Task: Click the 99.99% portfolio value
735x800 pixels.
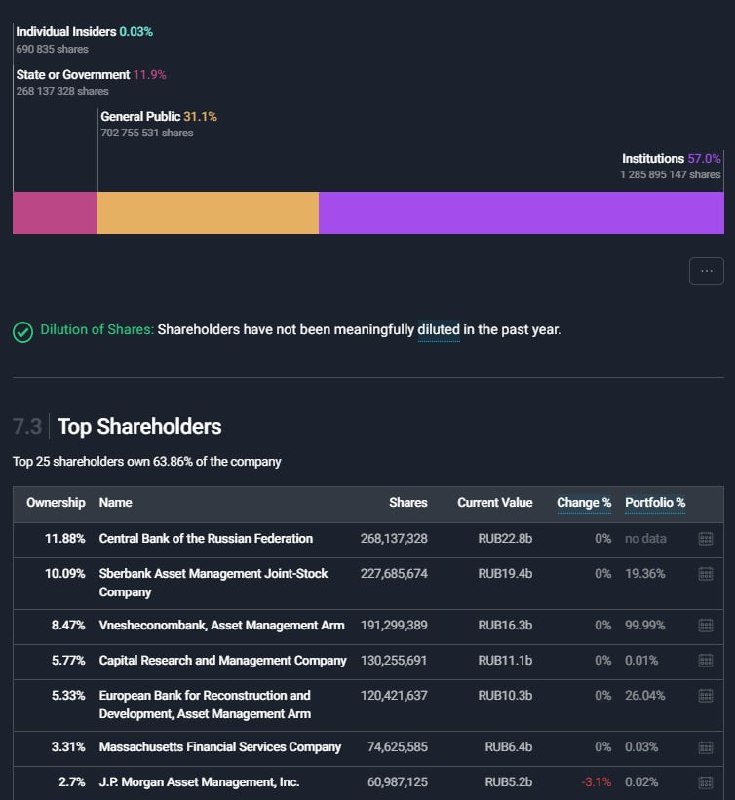Action: coord(645,626)
